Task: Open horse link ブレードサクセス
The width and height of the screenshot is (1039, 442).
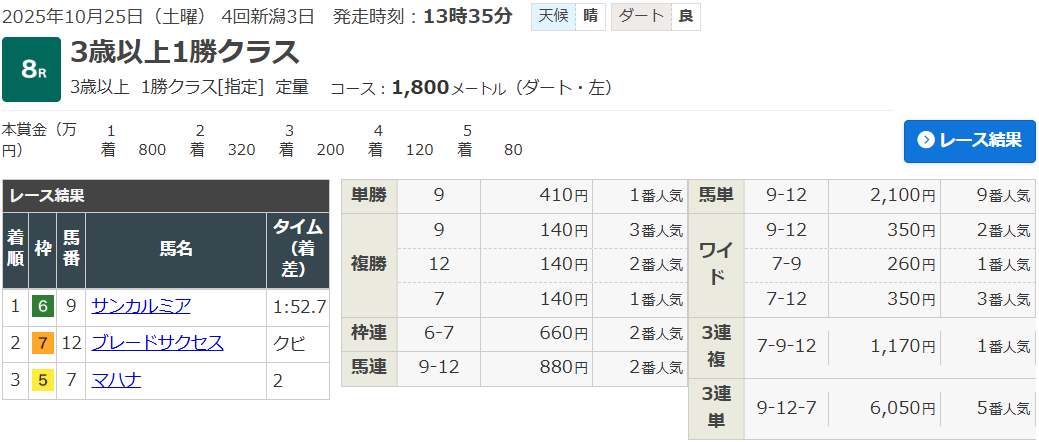Action: tap(158, 343)
